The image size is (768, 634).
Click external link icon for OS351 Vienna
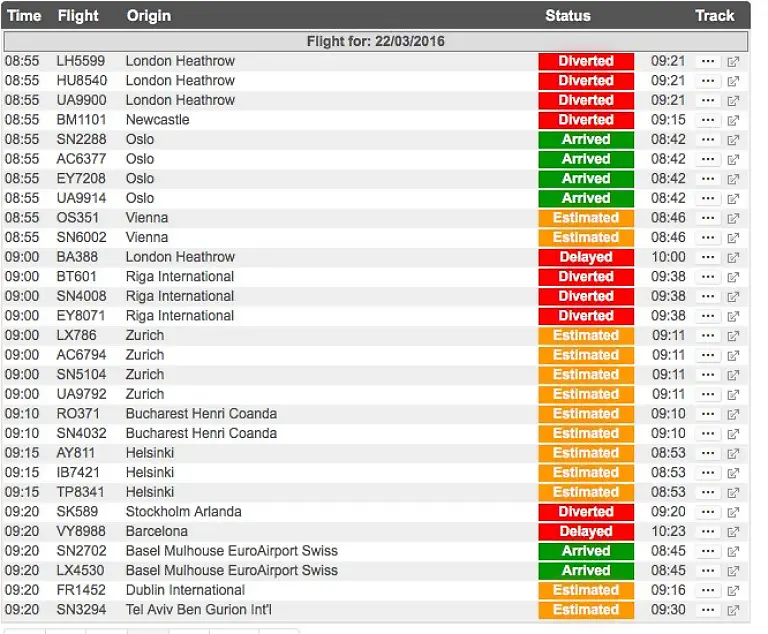[x=733, y=218]
